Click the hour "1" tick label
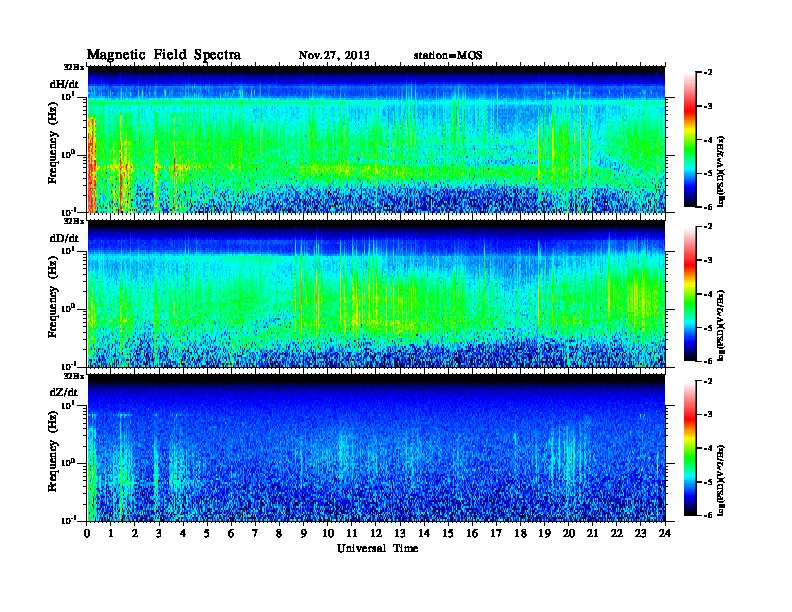 111,534
